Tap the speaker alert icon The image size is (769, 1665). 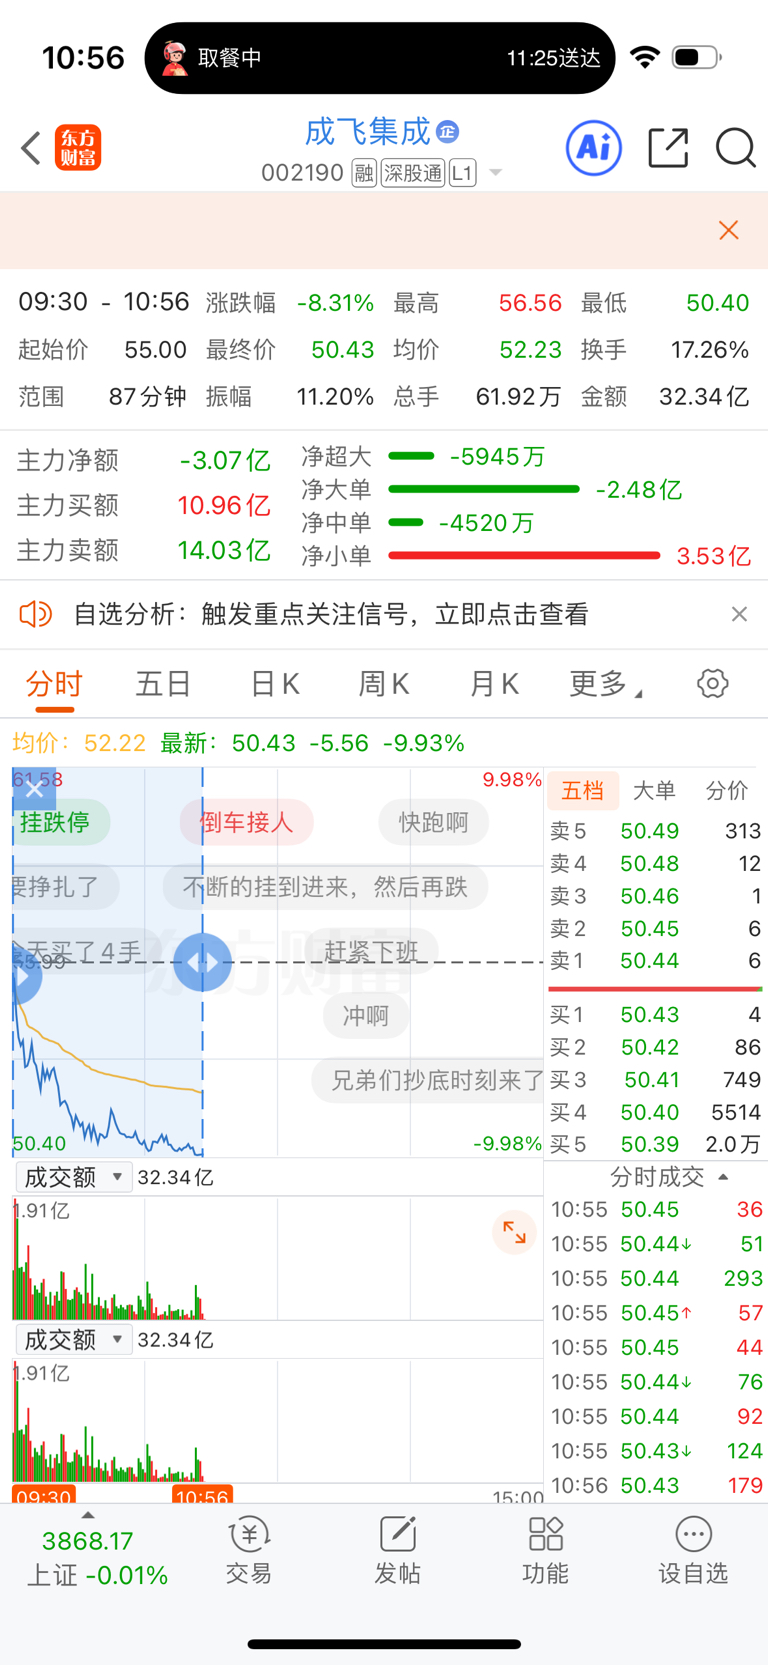pyautogui.click(x=36, y=614)
